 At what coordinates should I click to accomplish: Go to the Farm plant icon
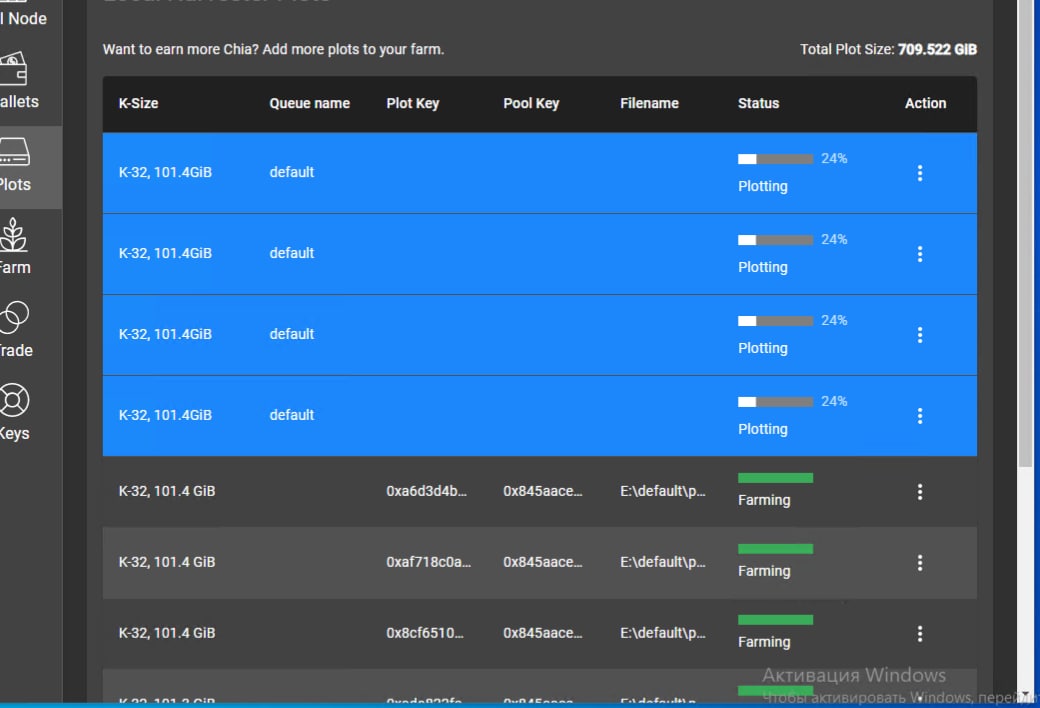[x=13, y=235]
